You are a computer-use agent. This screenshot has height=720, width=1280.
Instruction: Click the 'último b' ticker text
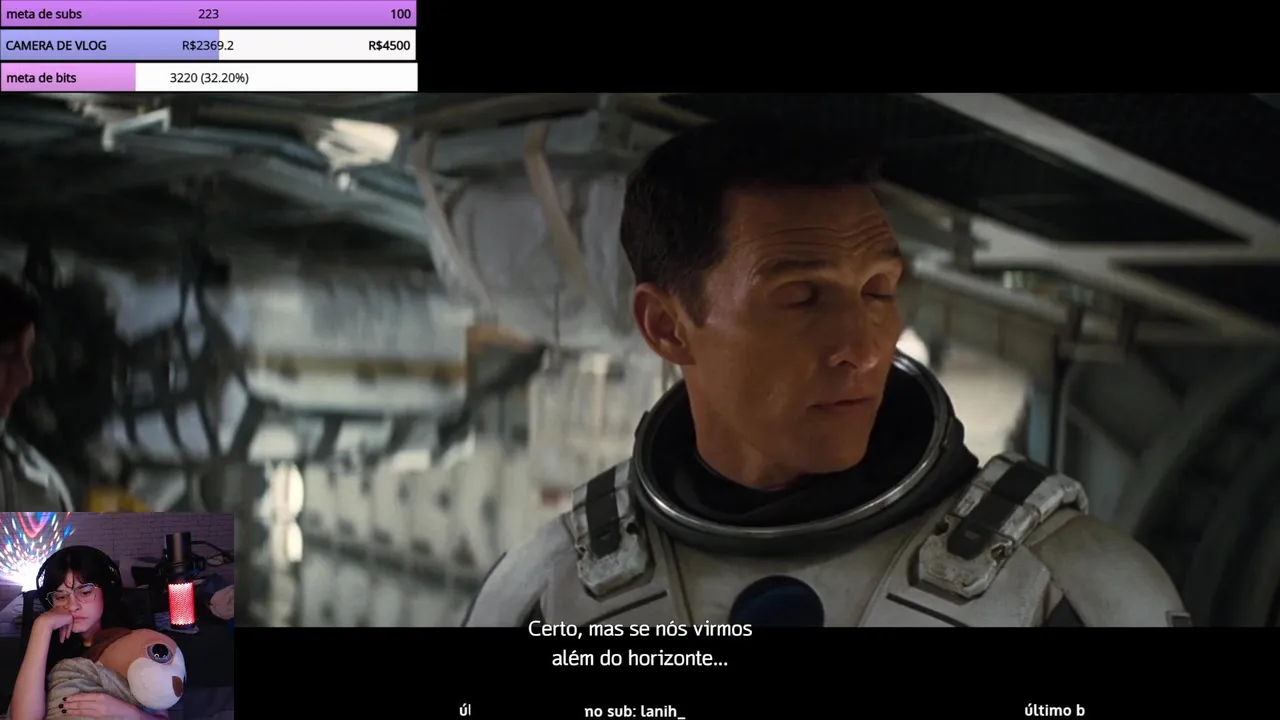pyautogui.click(x=1054, y=710)
